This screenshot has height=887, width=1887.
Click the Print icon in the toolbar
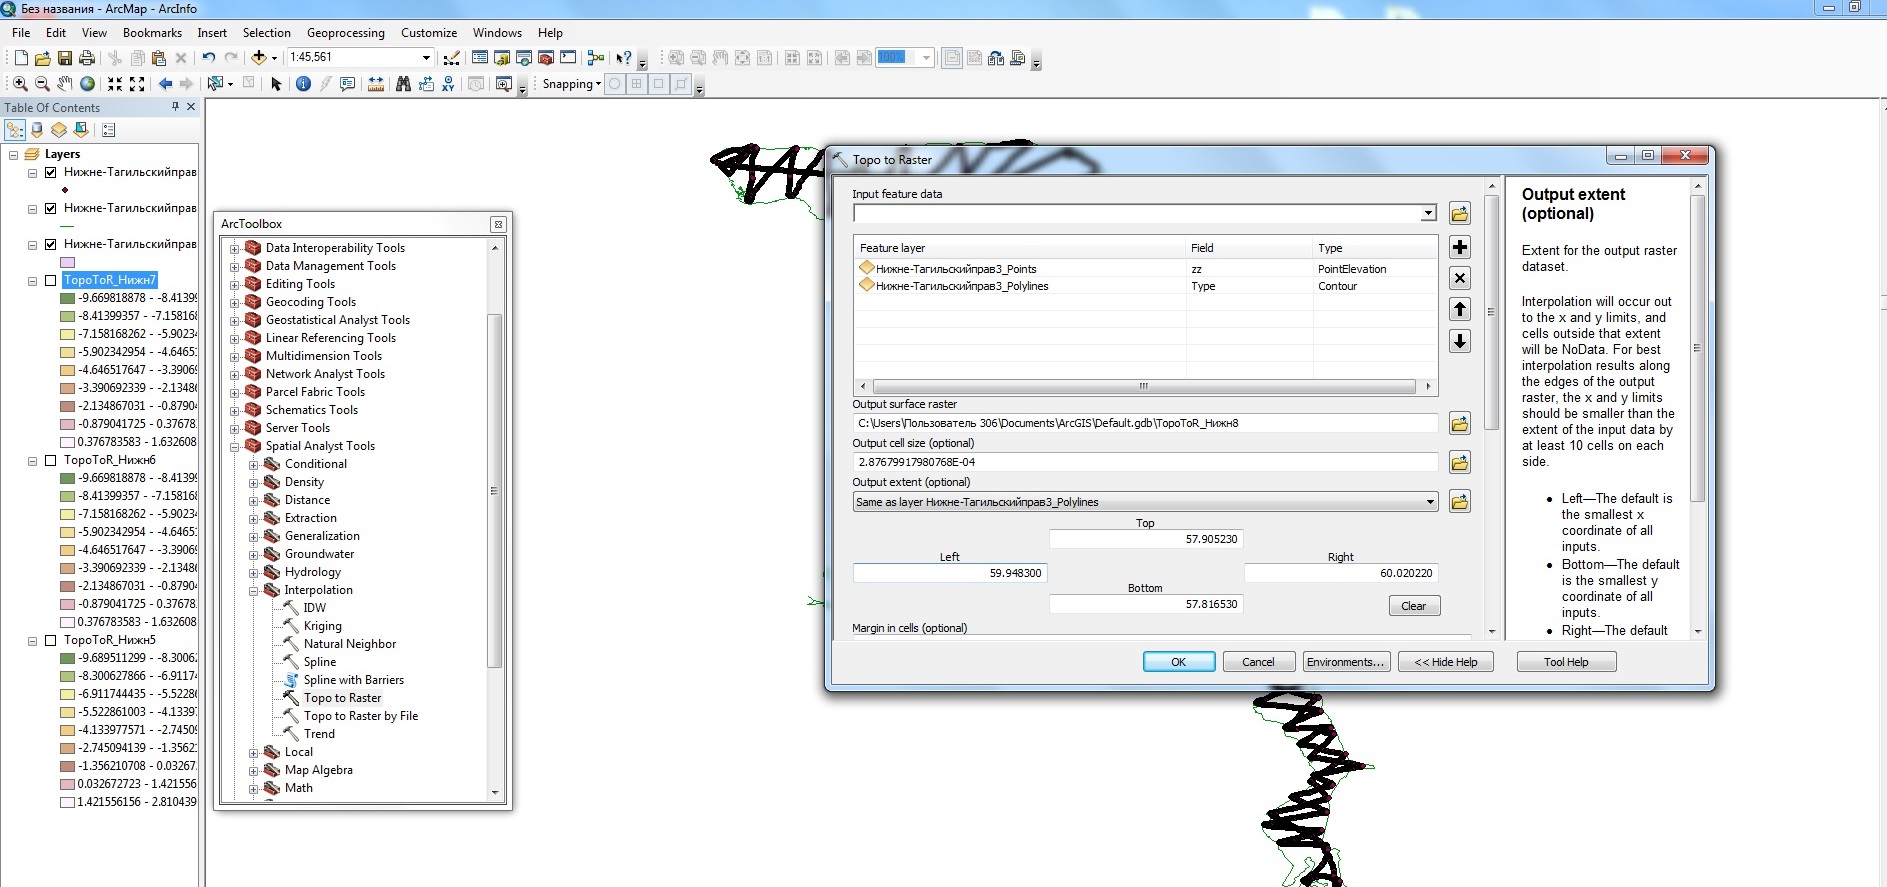tap(87, 58)
